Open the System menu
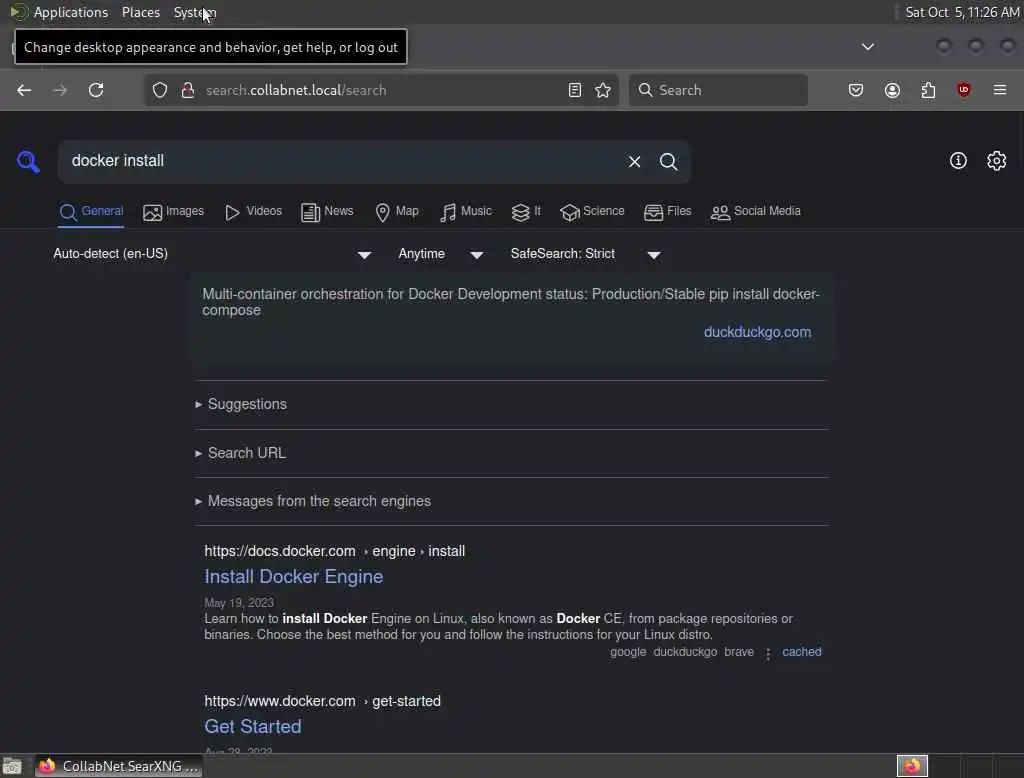This screenshot has height=778, width=1024. coord(195,12)
